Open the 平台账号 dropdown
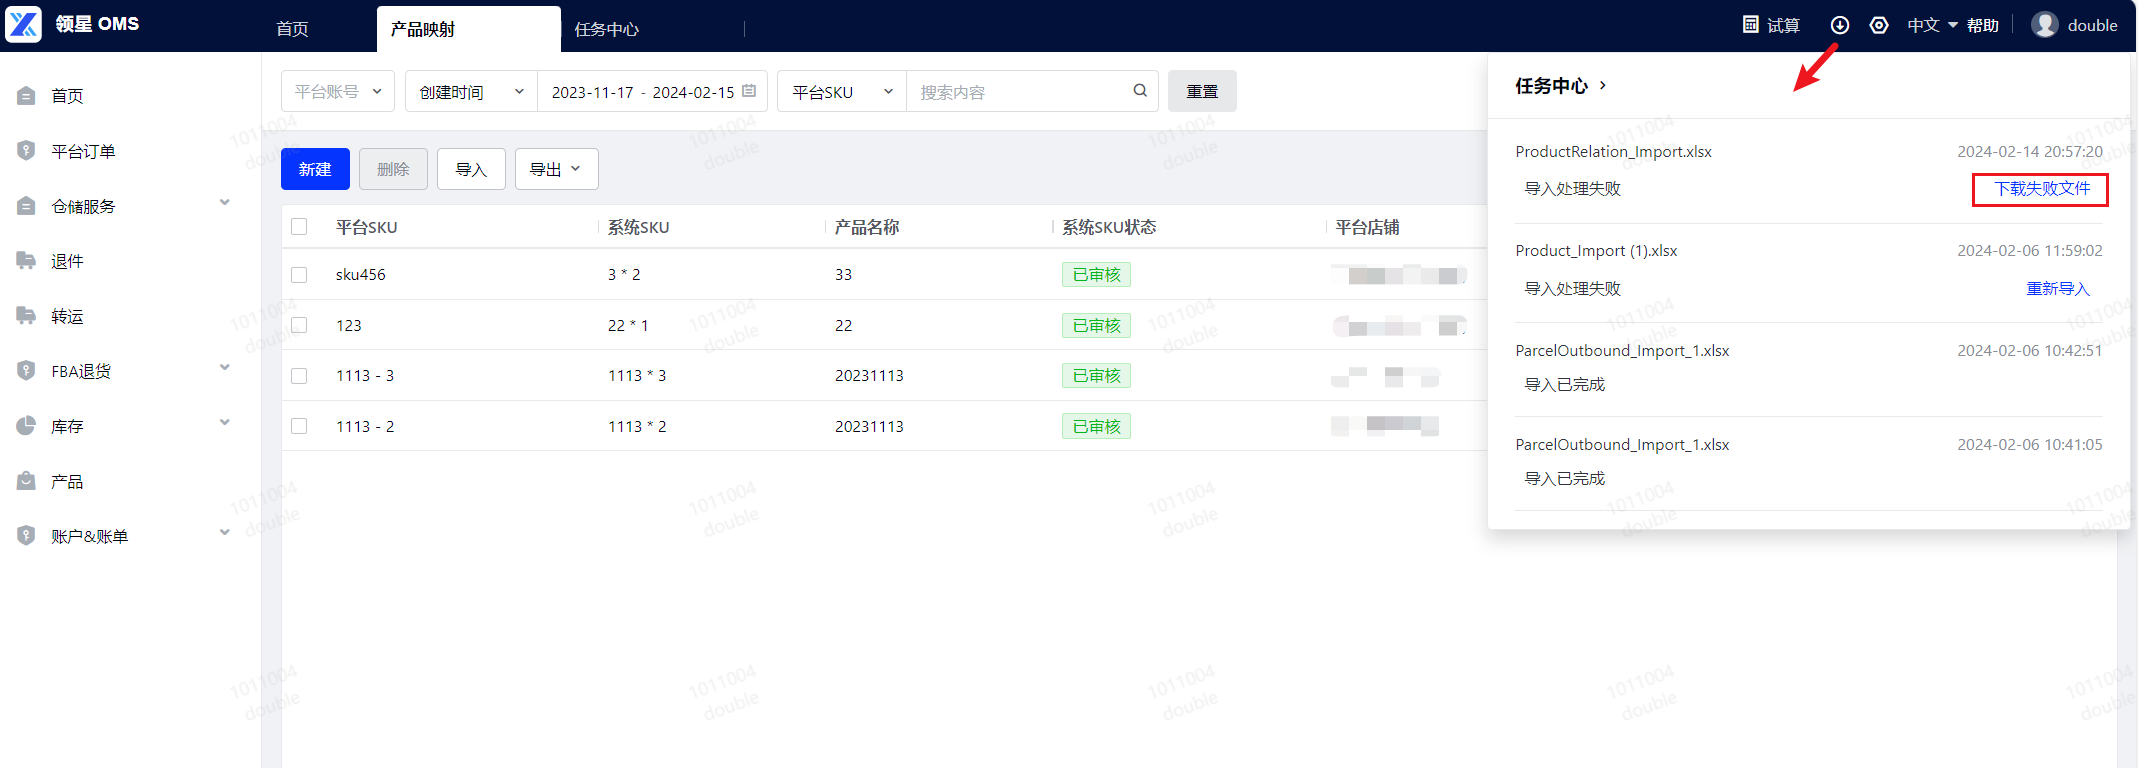This screenshot has width=2138, height=768. point(338,91)
